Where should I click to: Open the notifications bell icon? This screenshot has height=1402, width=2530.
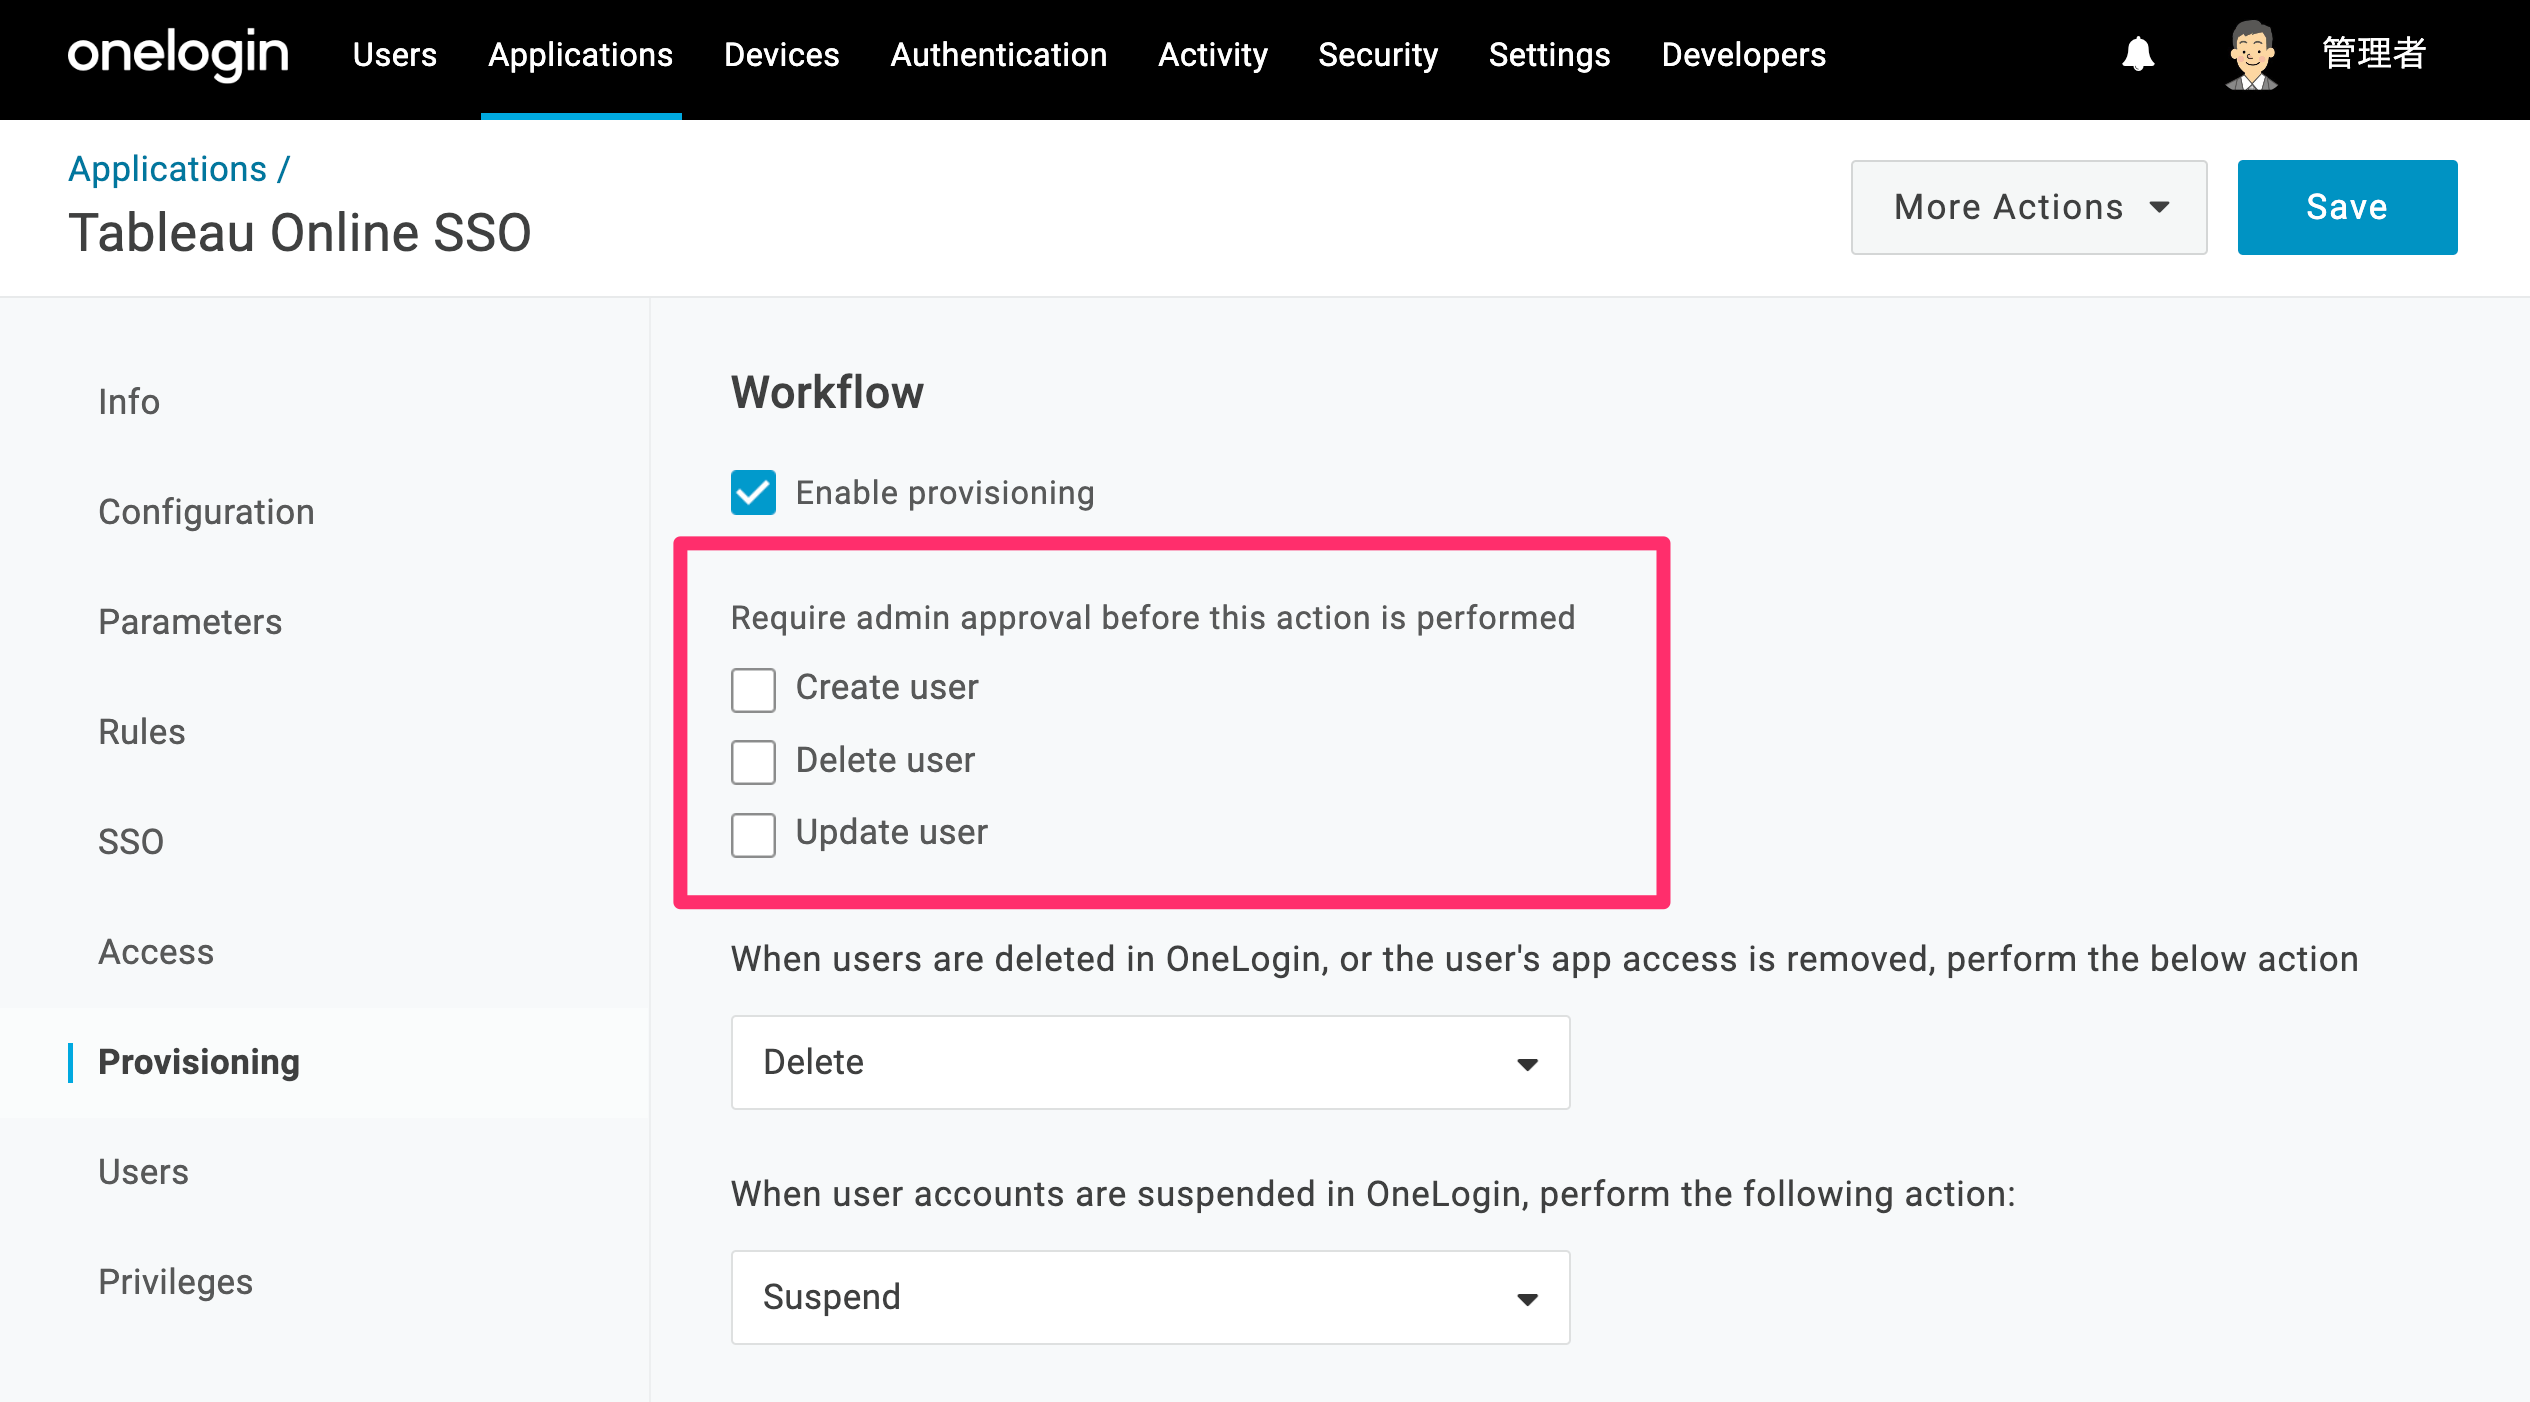pyautogui.click(x=2138, y=54)
